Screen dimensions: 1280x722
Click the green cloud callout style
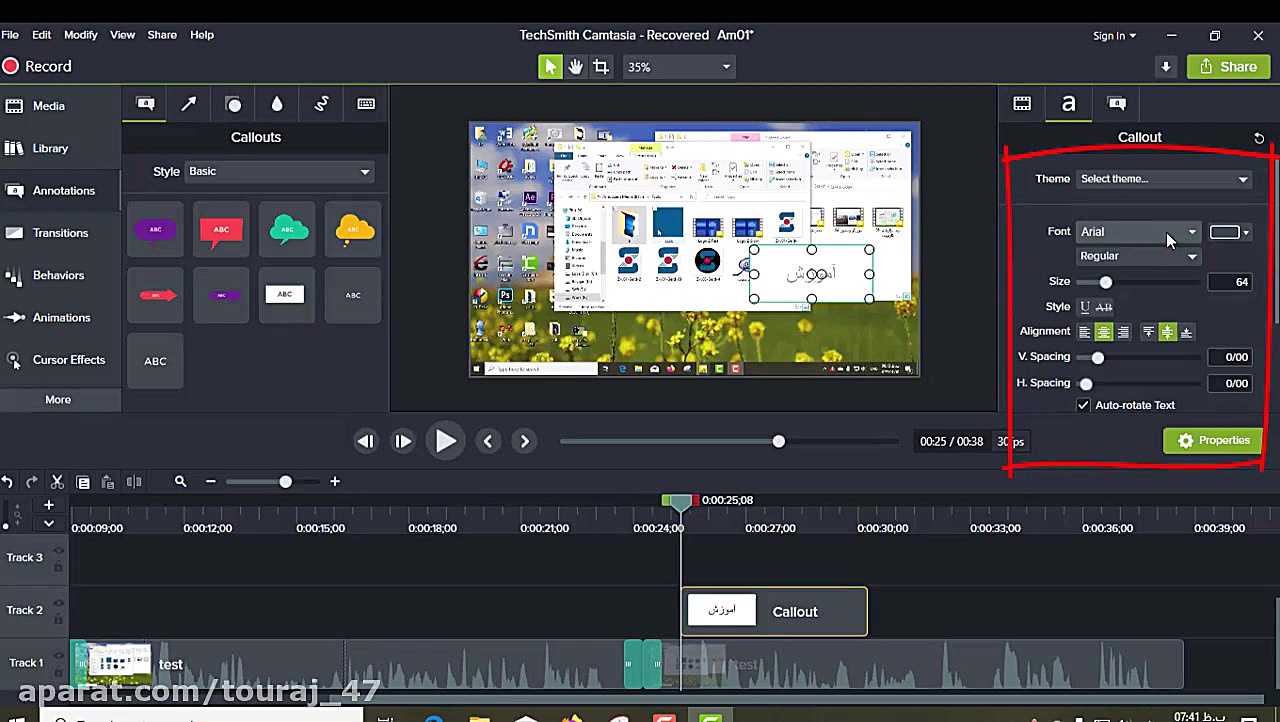288,230
